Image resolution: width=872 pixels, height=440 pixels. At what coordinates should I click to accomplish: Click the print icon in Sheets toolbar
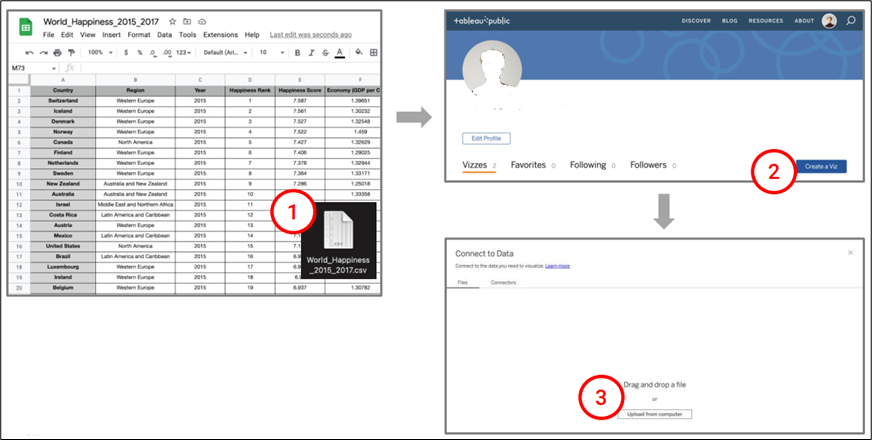pos(57,52)
